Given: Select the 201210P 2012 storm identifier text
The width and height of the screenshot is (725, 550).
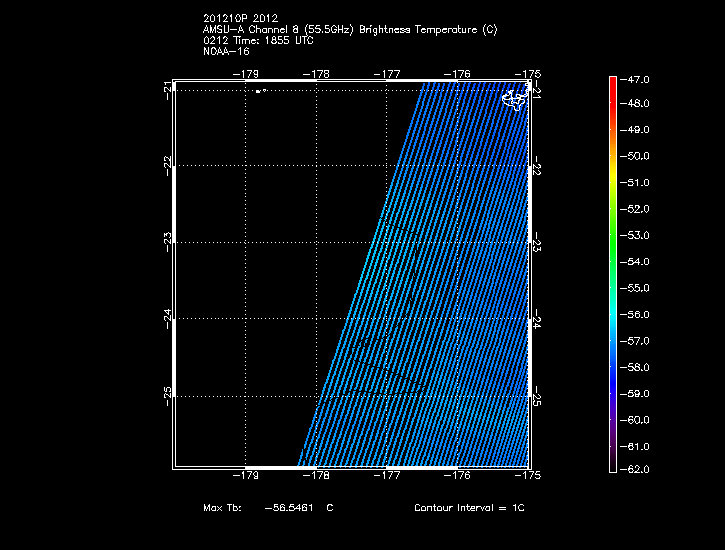Looking at the screenshot, I should click(x=241, y=19).
